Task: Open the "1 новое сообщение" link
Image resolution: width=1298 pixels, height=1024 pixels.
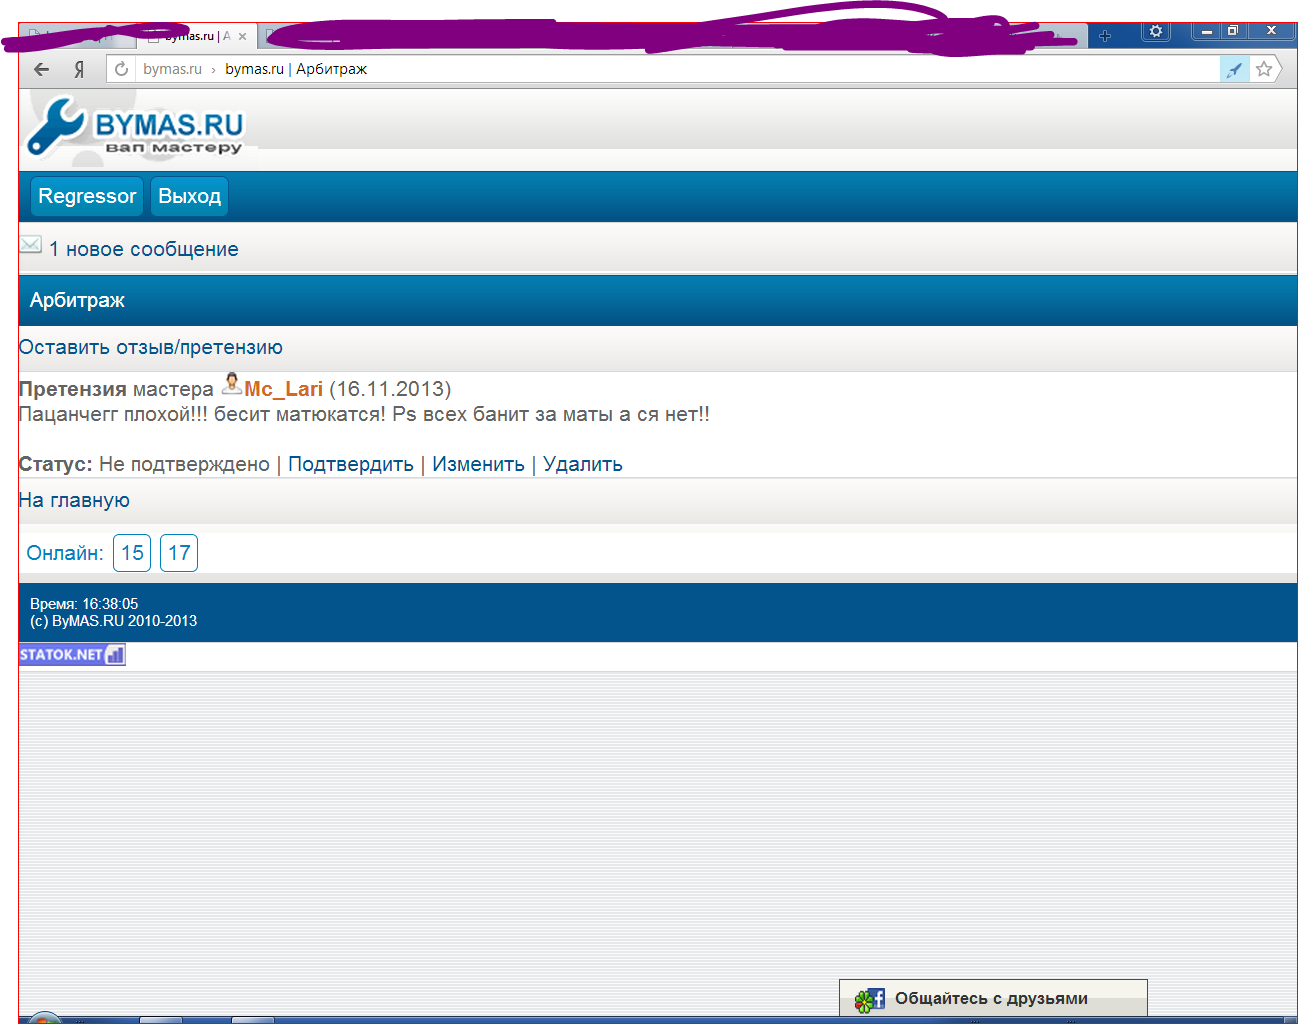Action: pyautogui.click(x=144, y=249)
